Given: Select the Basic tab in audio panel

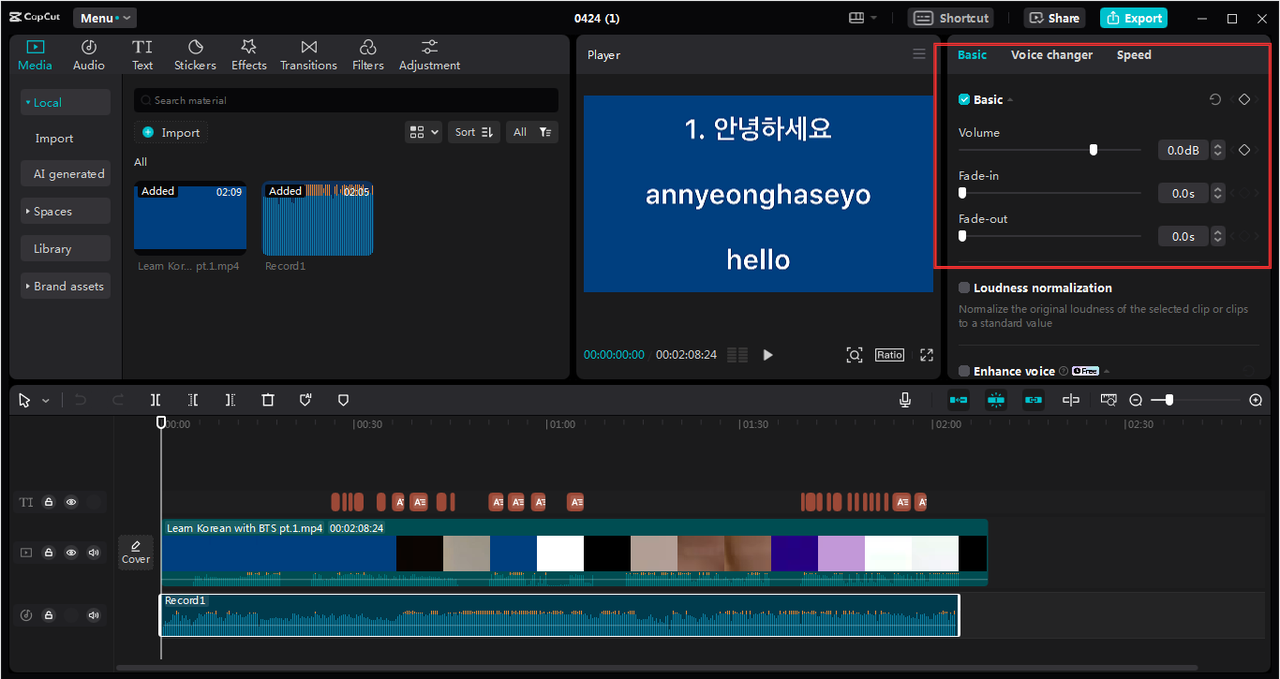Looking at the screenshot, I should tap(972, 55).
